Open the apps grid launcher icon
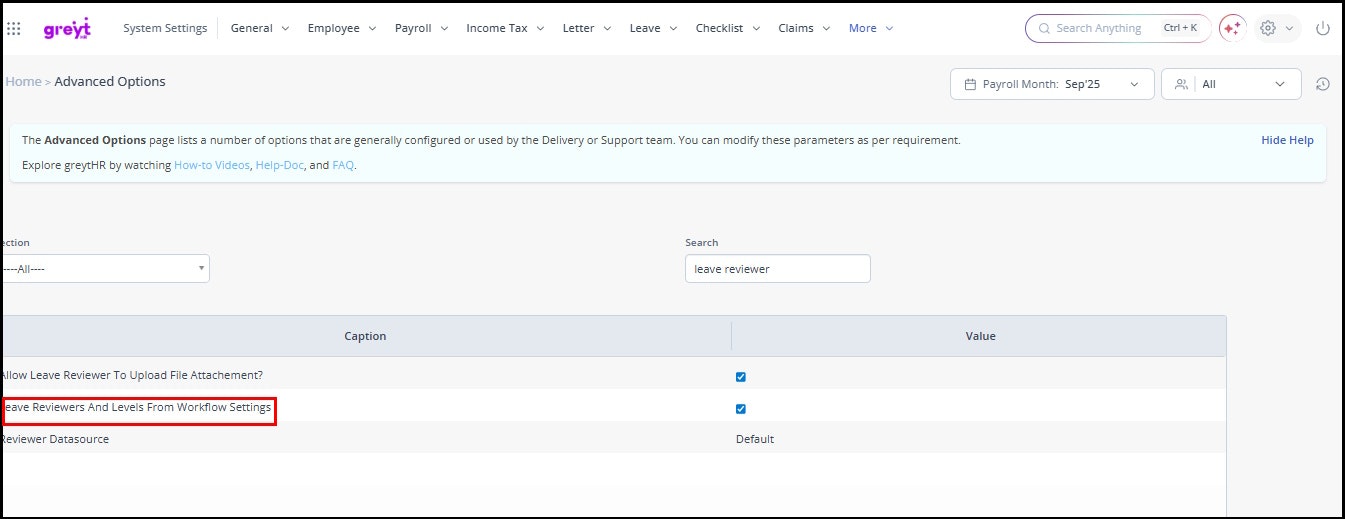The image size is (1345, 519). click(x=14, y=29)
